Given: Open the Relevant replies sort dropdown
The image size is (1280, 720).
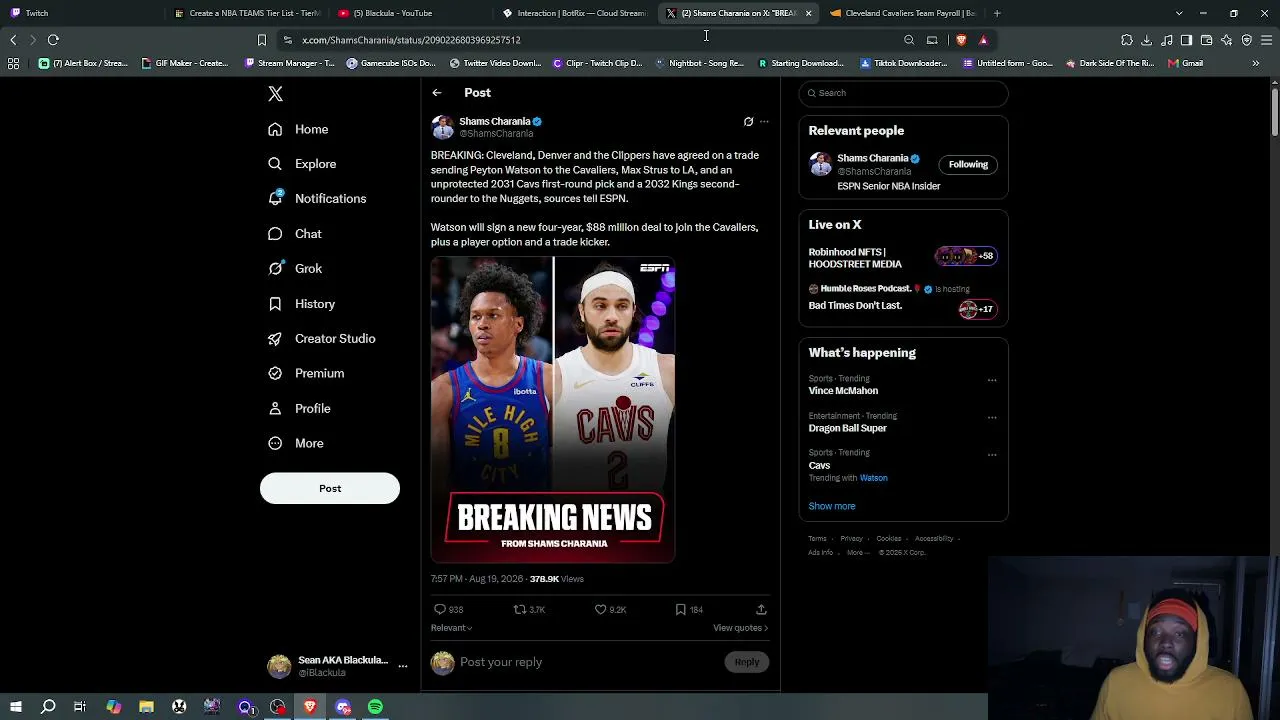Looking at the screenshot, I should 451,628.
